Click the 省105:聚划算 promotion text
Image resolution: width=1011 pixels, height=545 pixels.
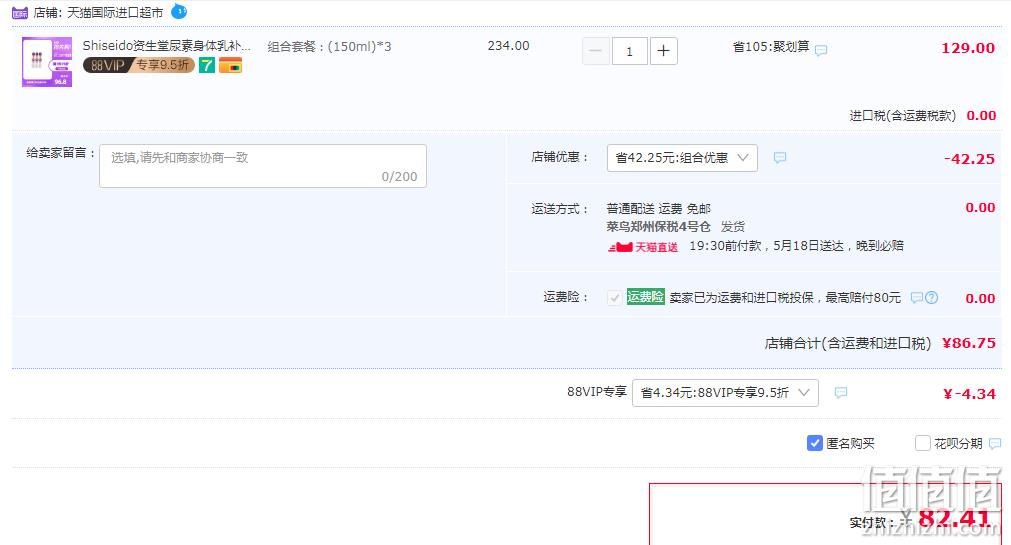tap(771, 46)
